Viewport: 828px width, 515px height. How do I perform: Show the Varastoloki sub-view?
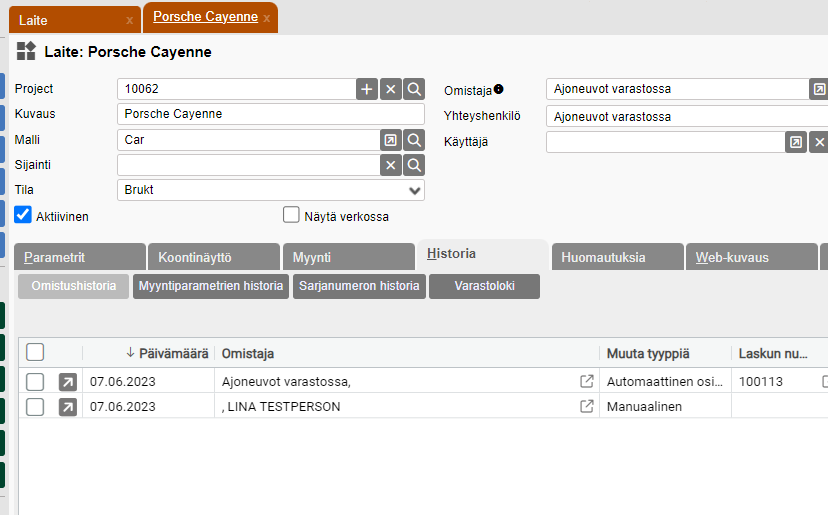click(x=484, y=286)
